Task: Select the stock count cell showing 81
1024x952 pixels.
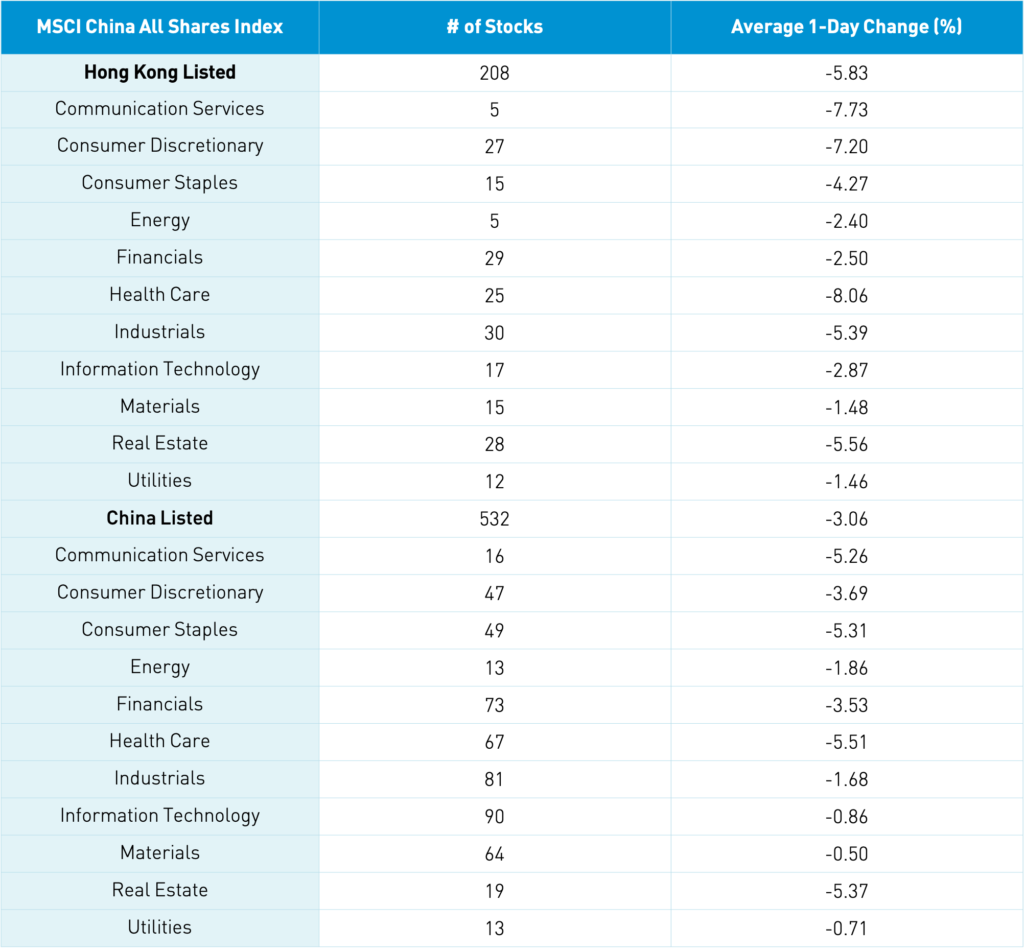Action: coord(495,779)
